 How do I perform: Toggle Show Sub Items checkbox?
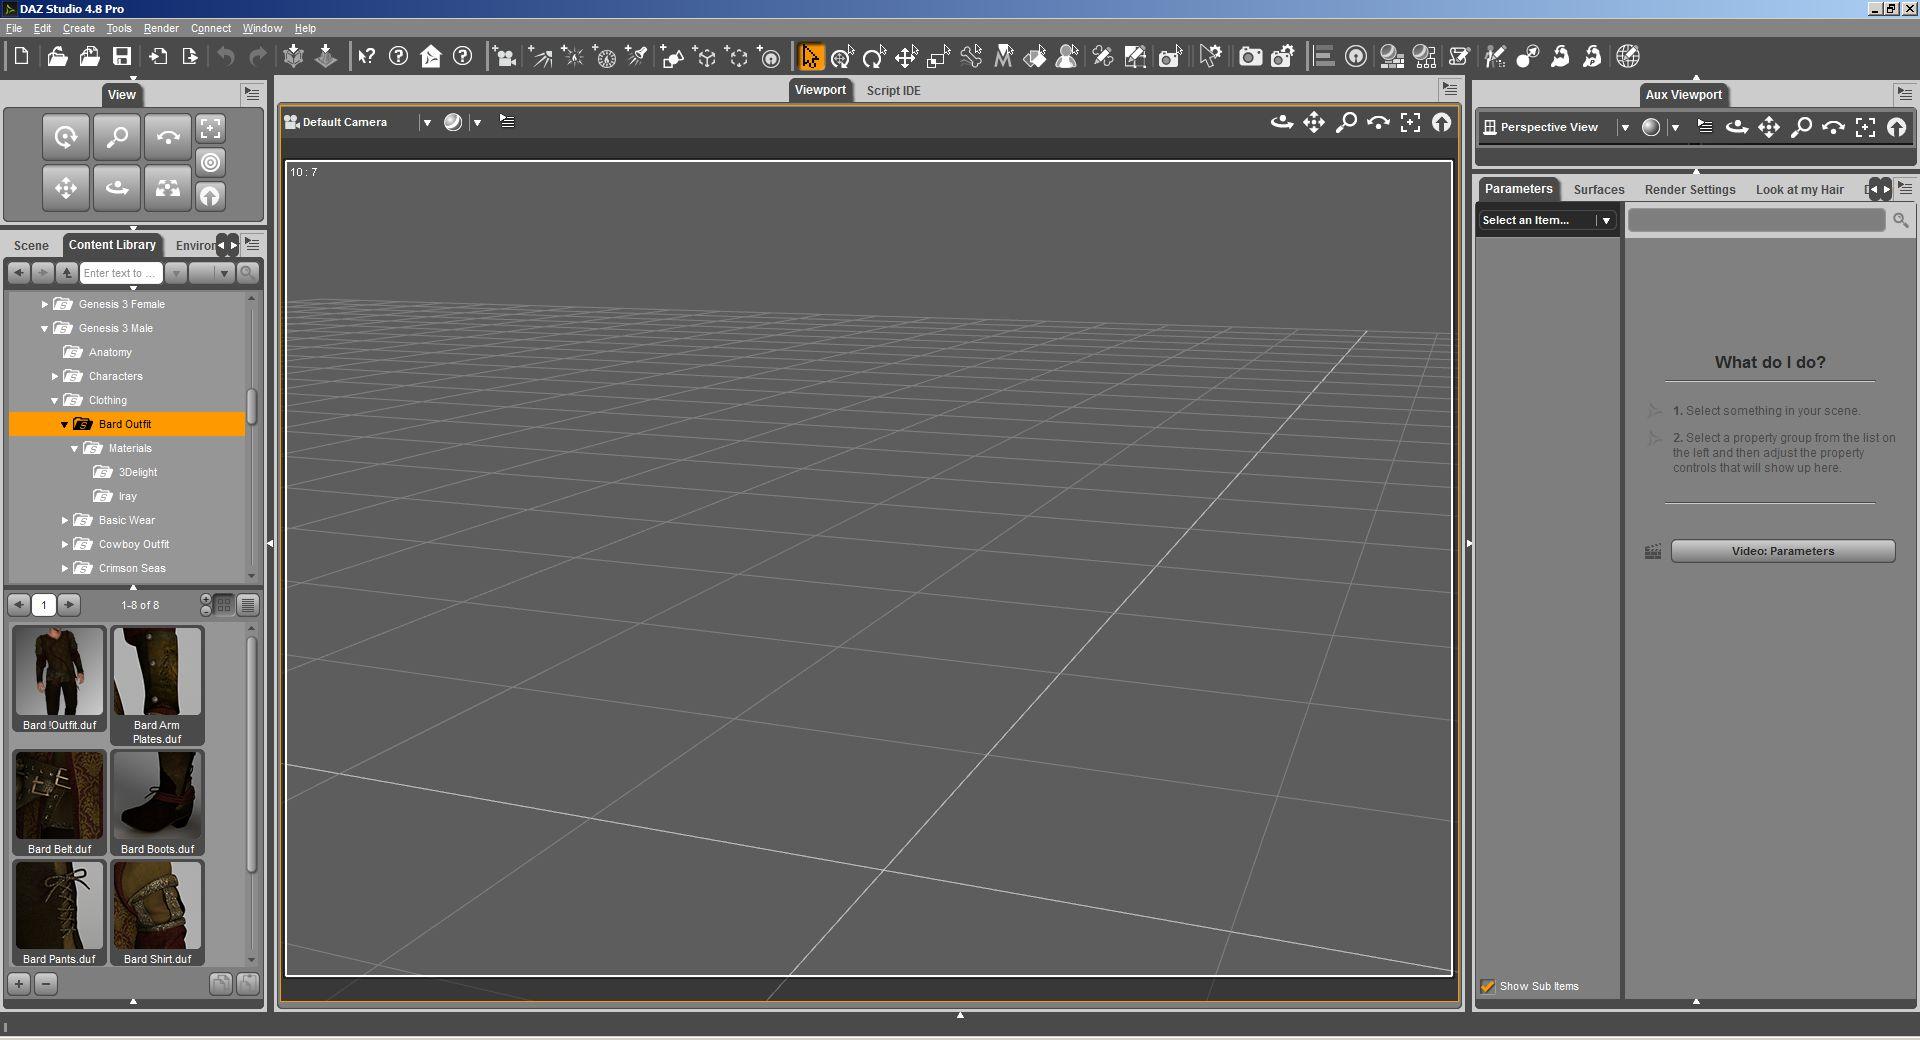point(1488,986)
